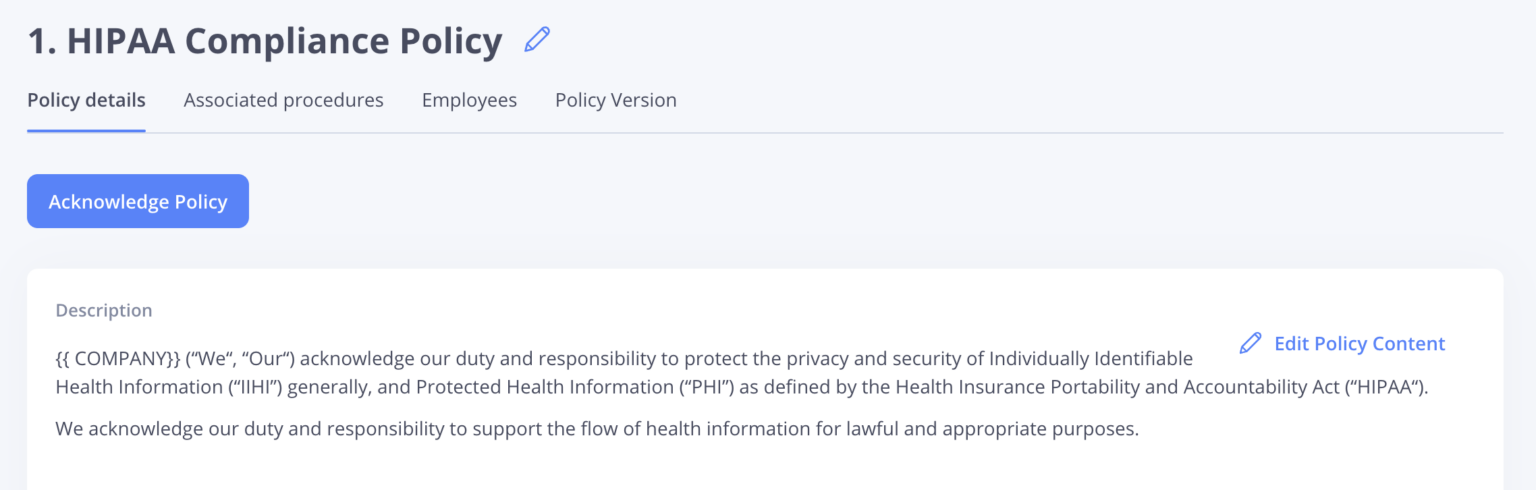The image size is (1536, 490).
Task: Click the pencil icon before Edit Policy Content
Action: [1250, 343]
